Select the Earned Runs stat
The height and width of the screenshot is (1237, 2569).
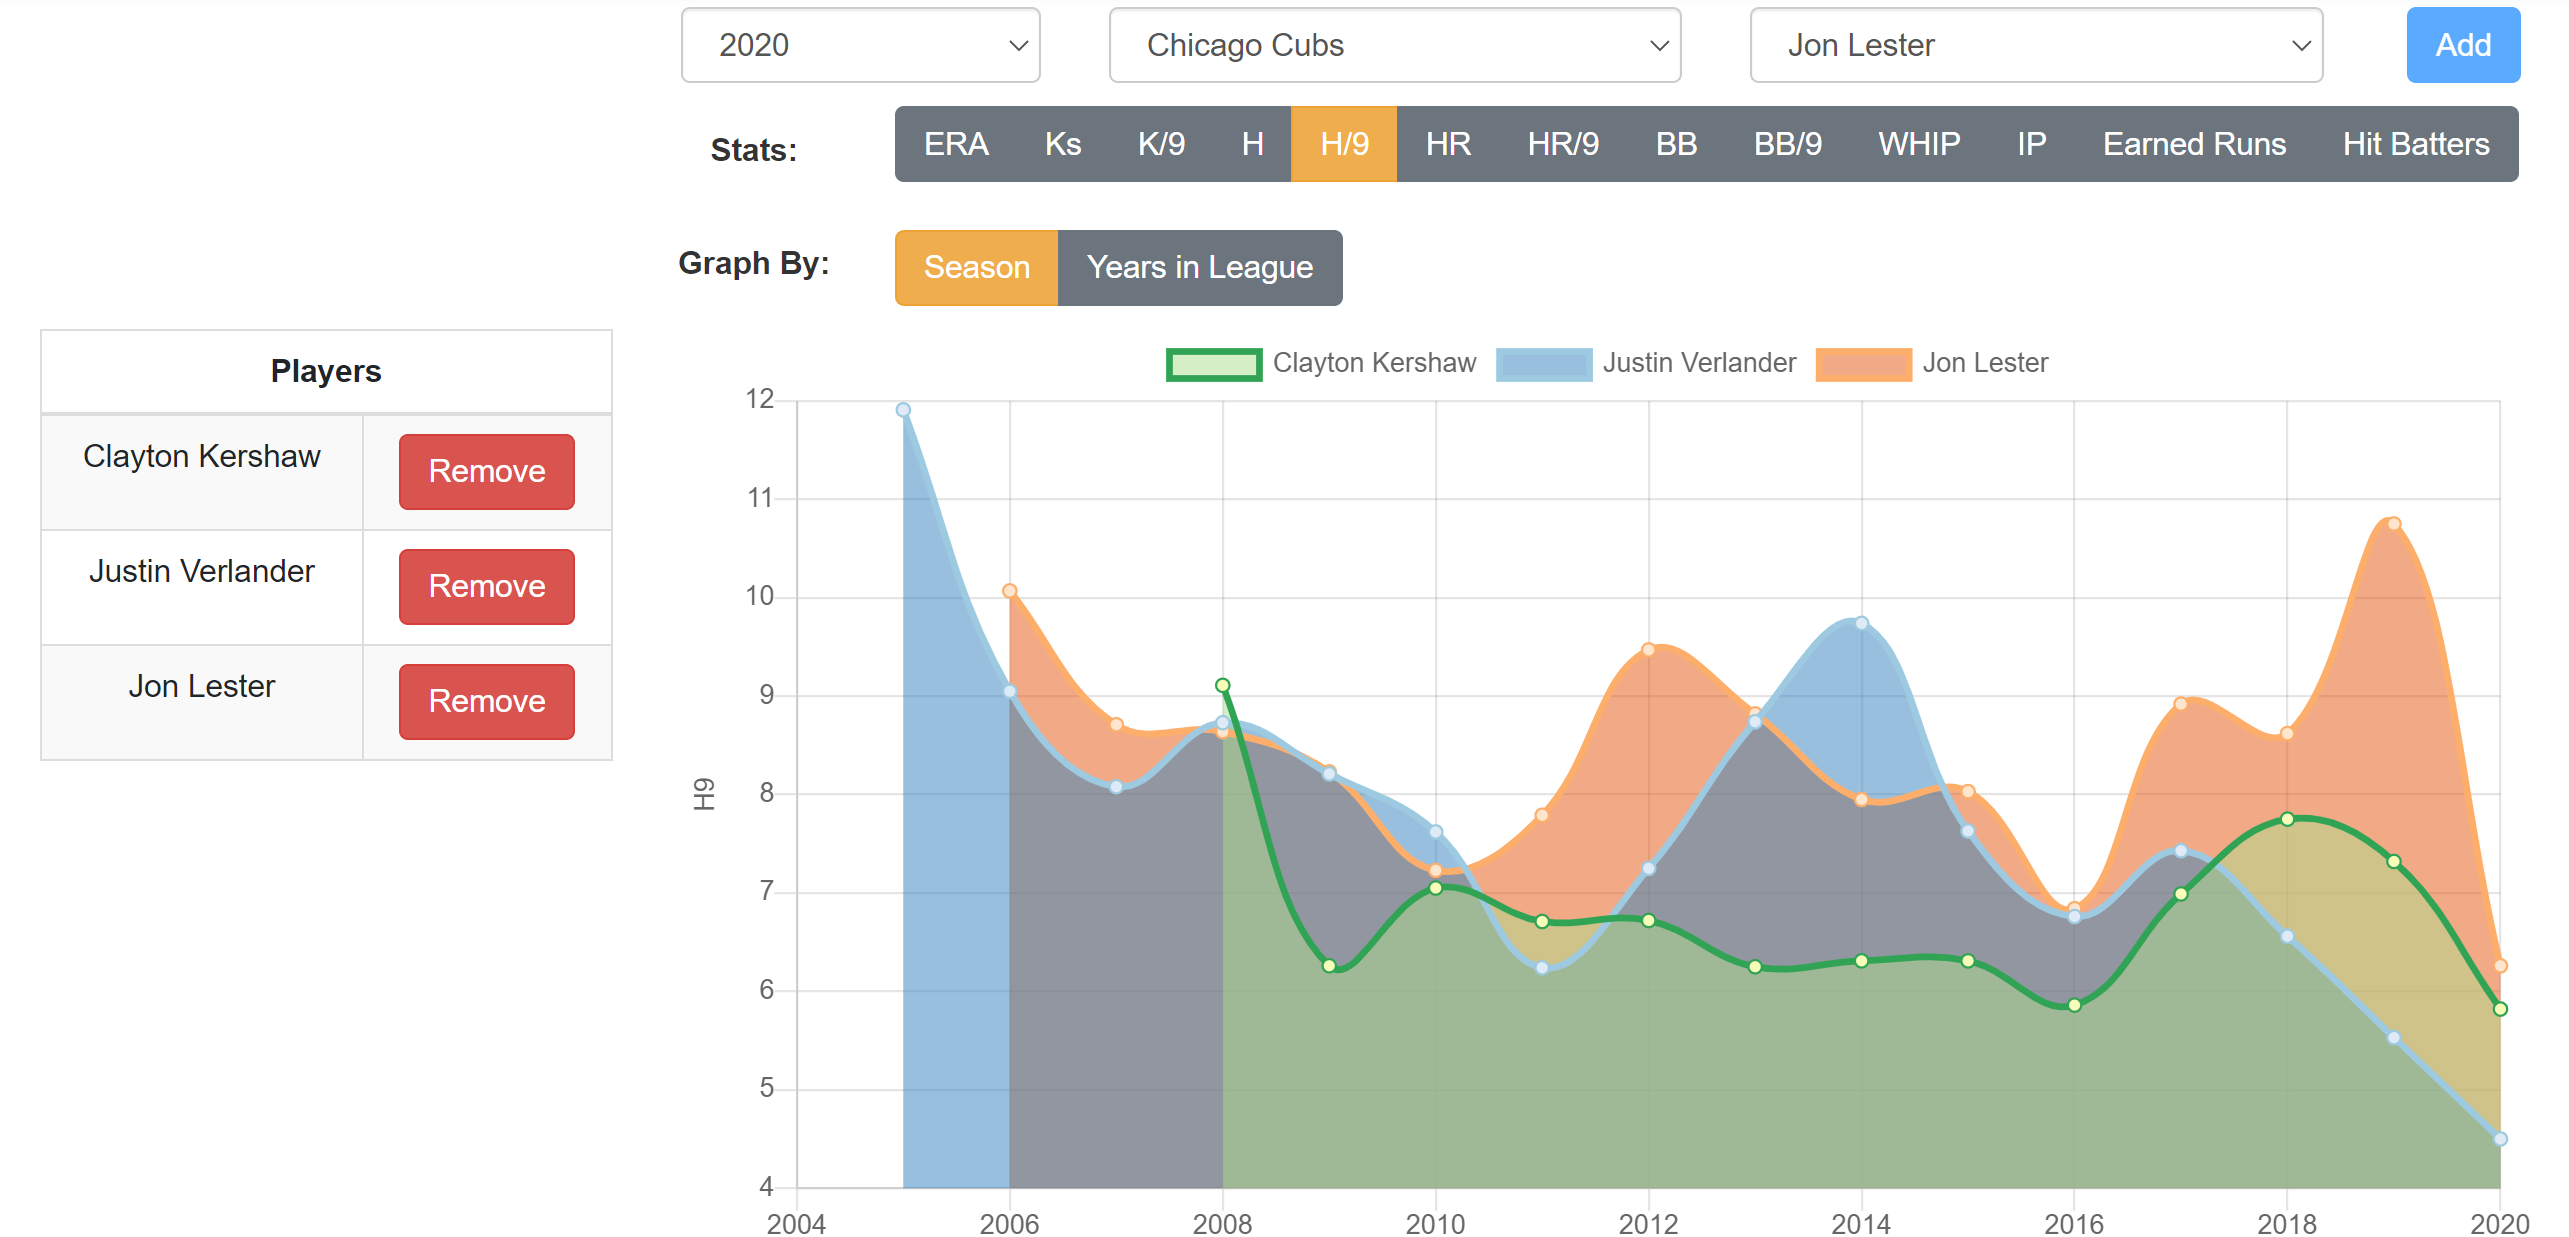[x=2194, y=144]
